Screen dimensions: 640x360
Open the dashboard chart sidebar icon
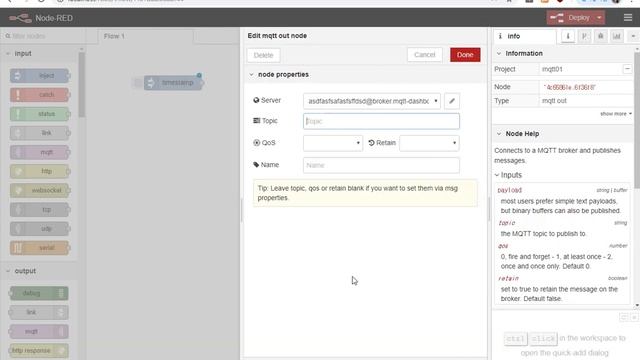pos(617,36)
